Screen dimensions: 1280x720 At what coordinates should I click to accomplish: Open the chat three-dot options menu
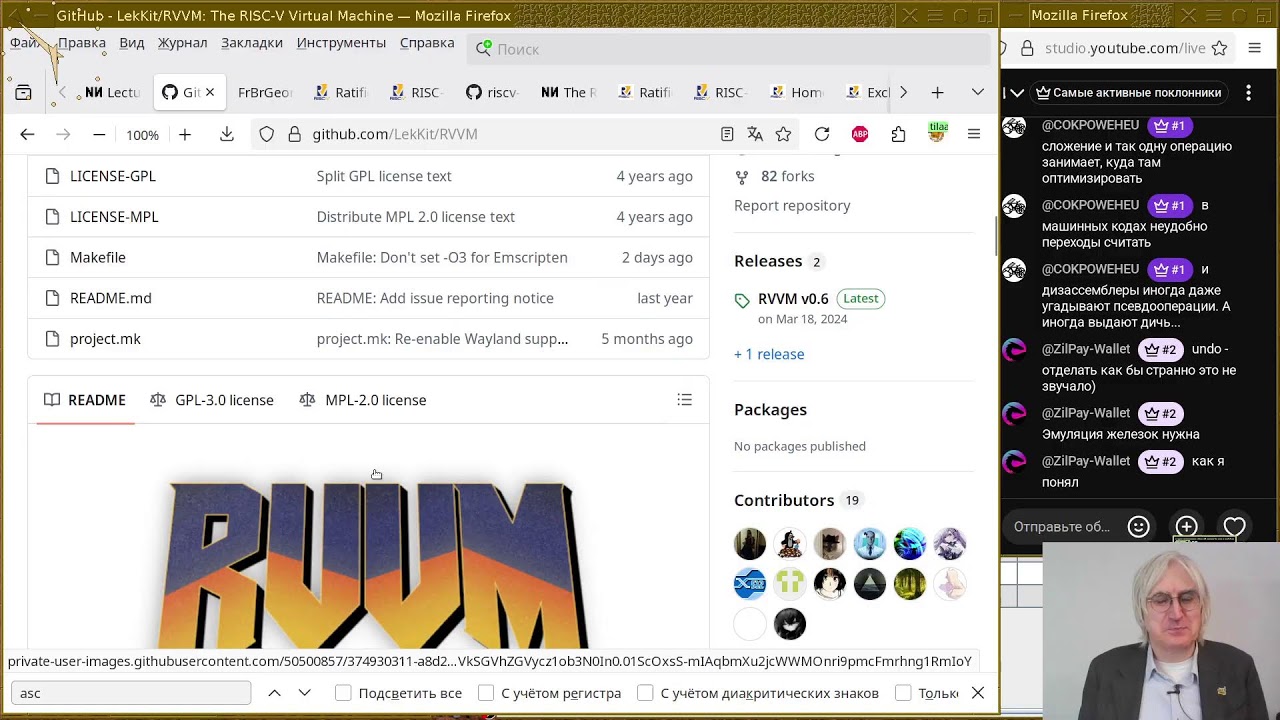pyautogui.click(x=1248, y=92)
